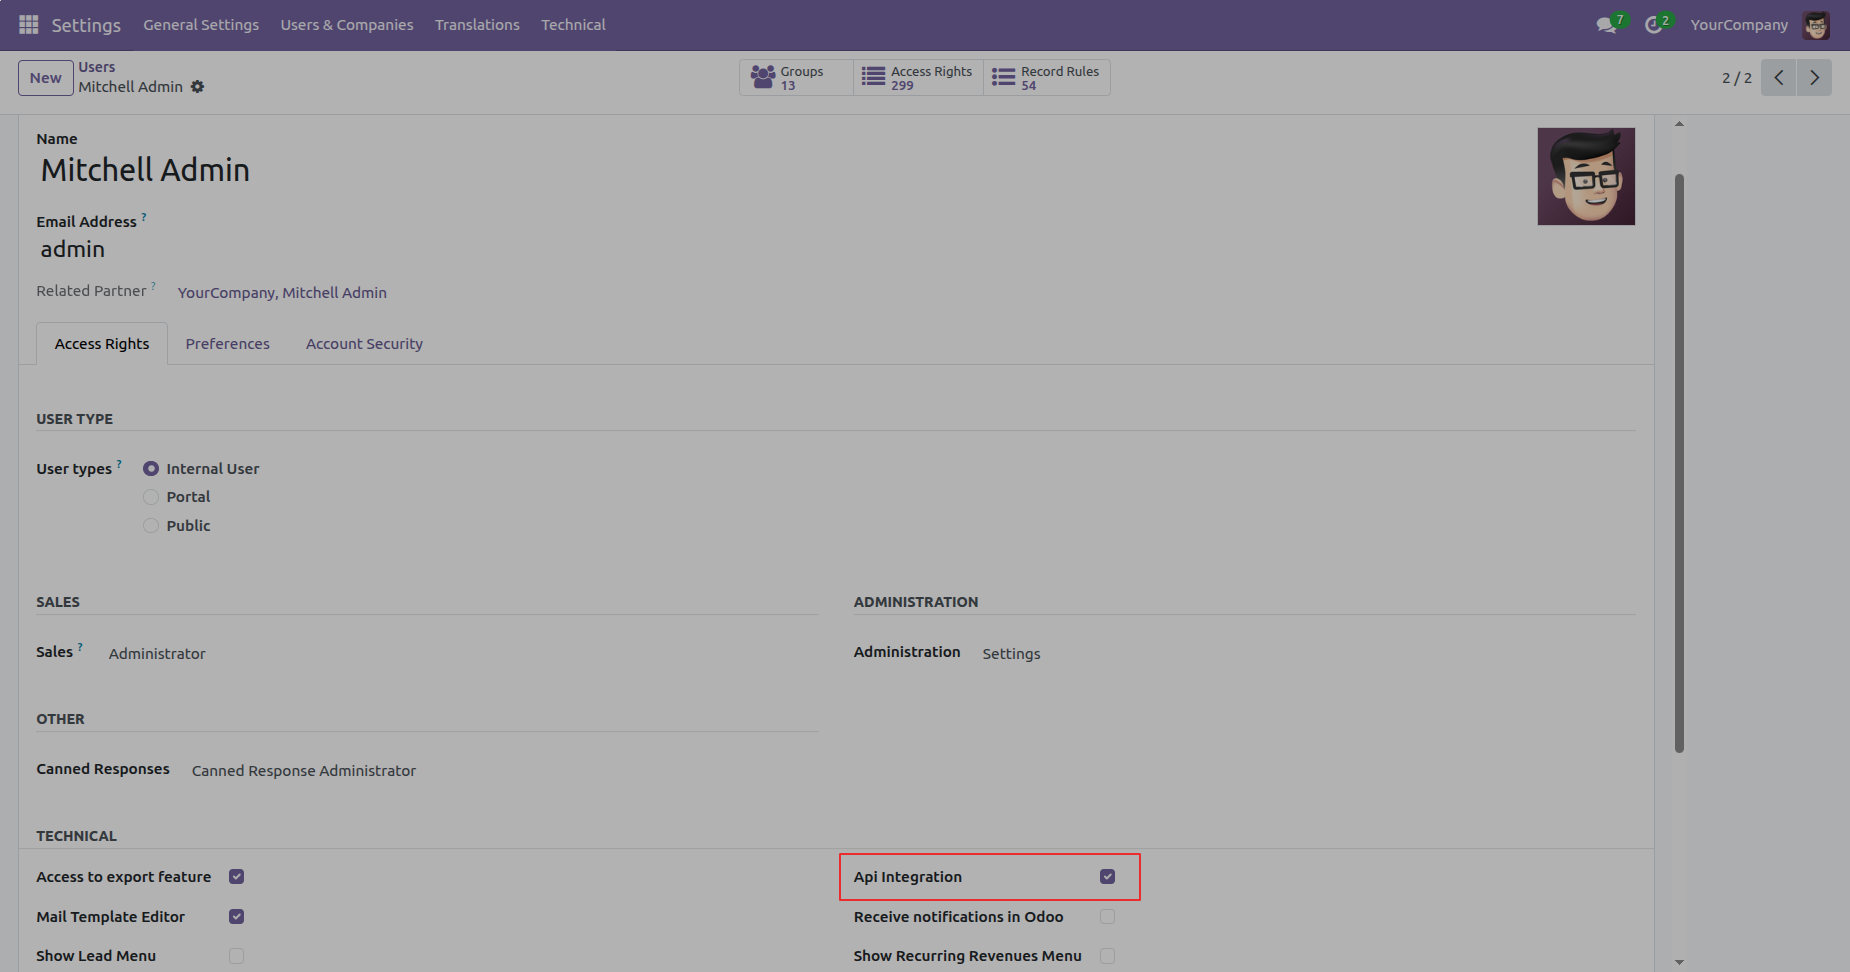This screenshot has width=1850, height=972.
Task: Toggle Api Integration checkbox
Action: (1108, 877)
